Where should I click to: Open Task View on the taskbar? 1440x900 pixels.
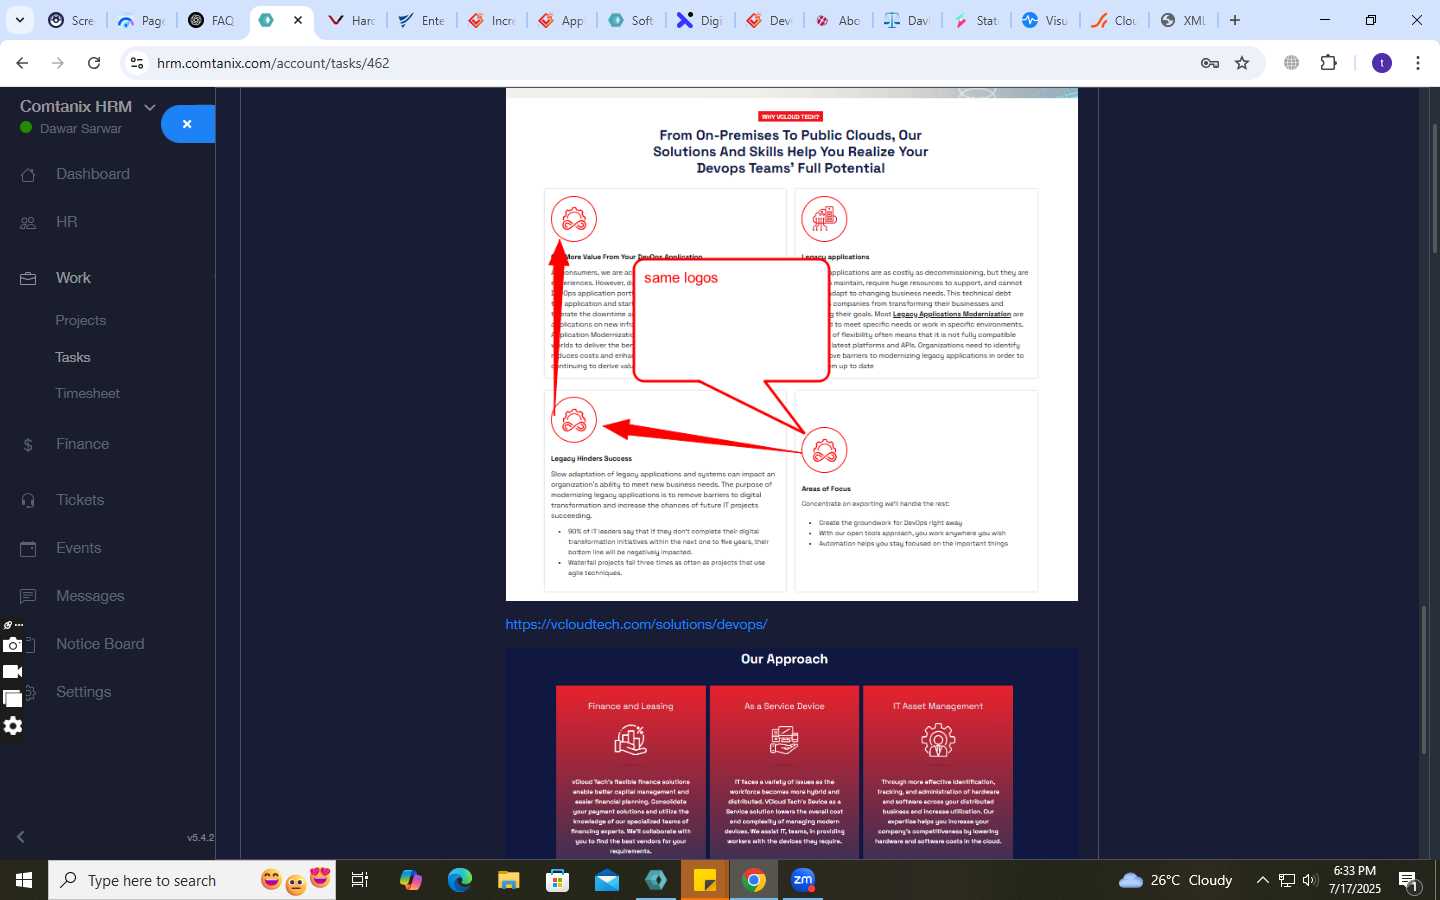[x=360, y=880]
